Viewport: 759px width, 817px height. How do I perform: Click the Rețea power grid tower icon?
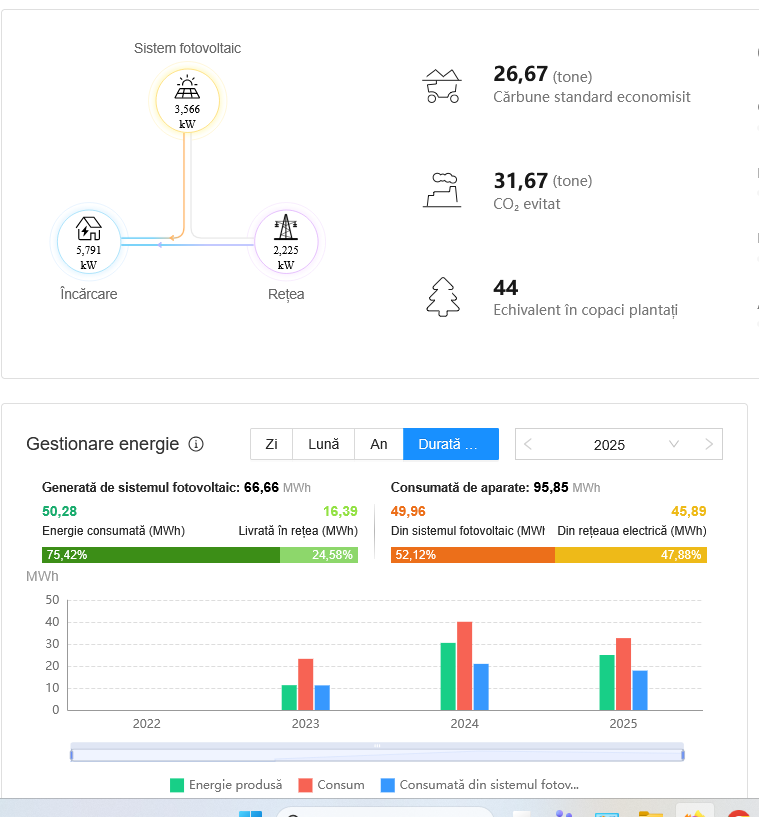tap(286, 228)
